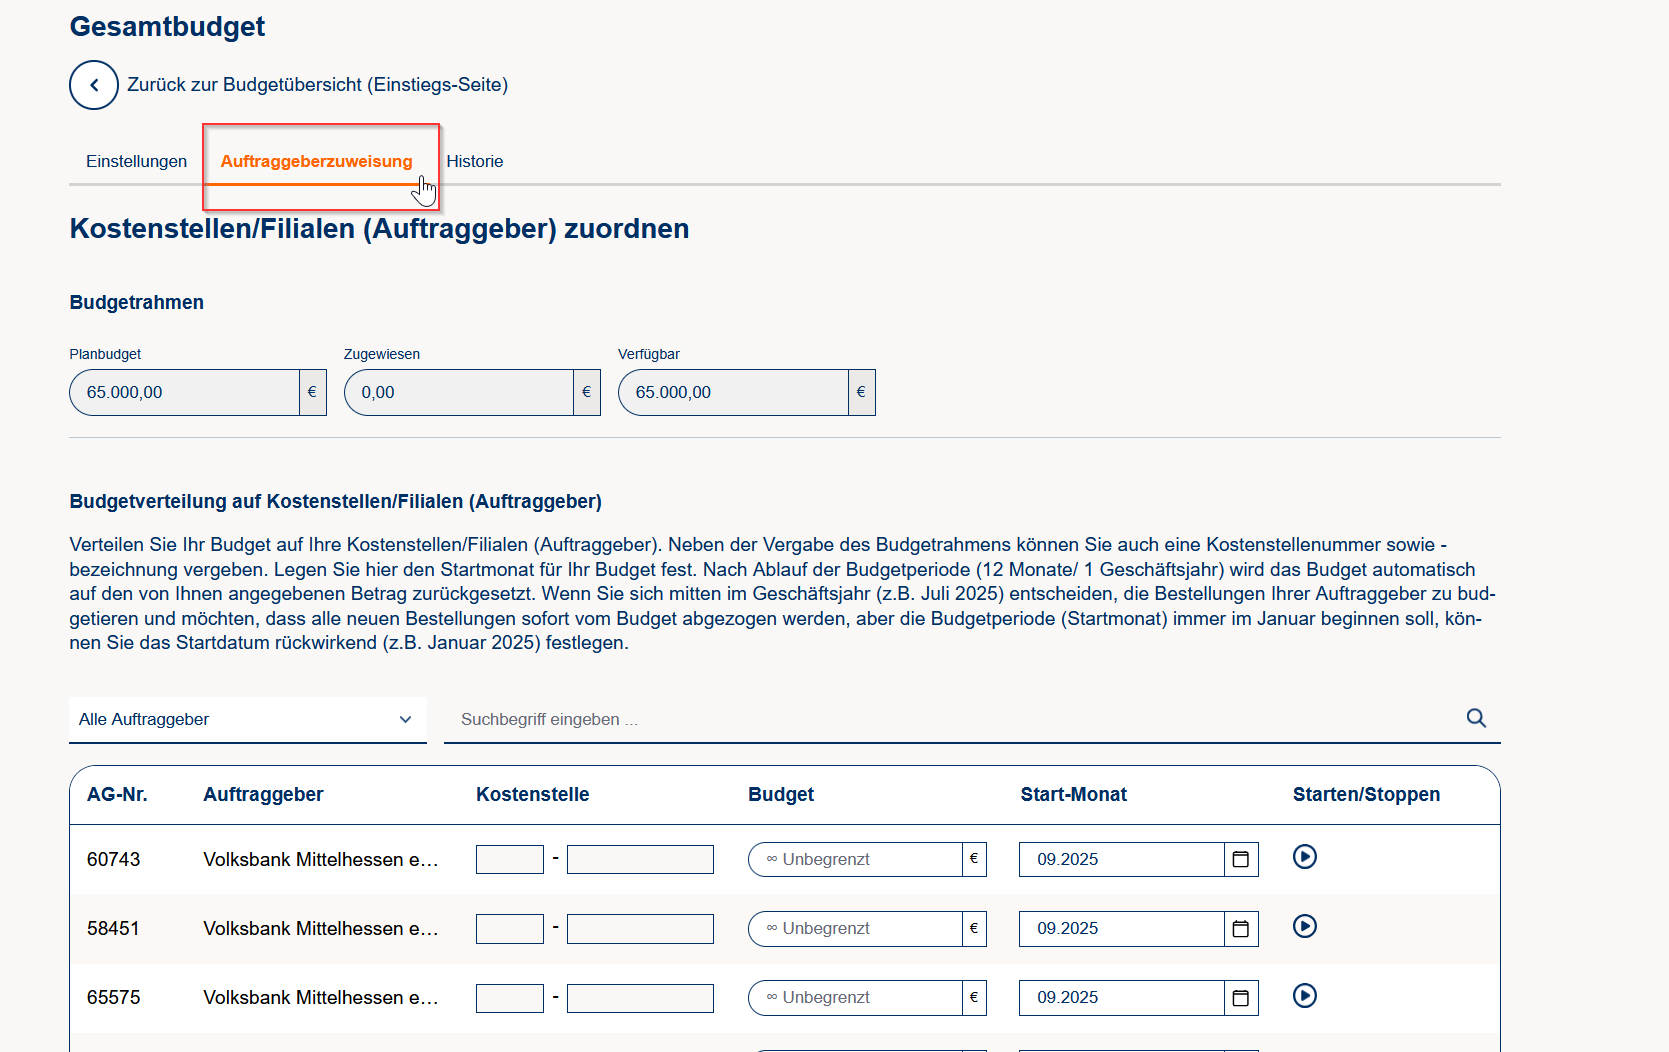Go back via Zurück zur Budgetübersicht link

(x=317, y=85)
